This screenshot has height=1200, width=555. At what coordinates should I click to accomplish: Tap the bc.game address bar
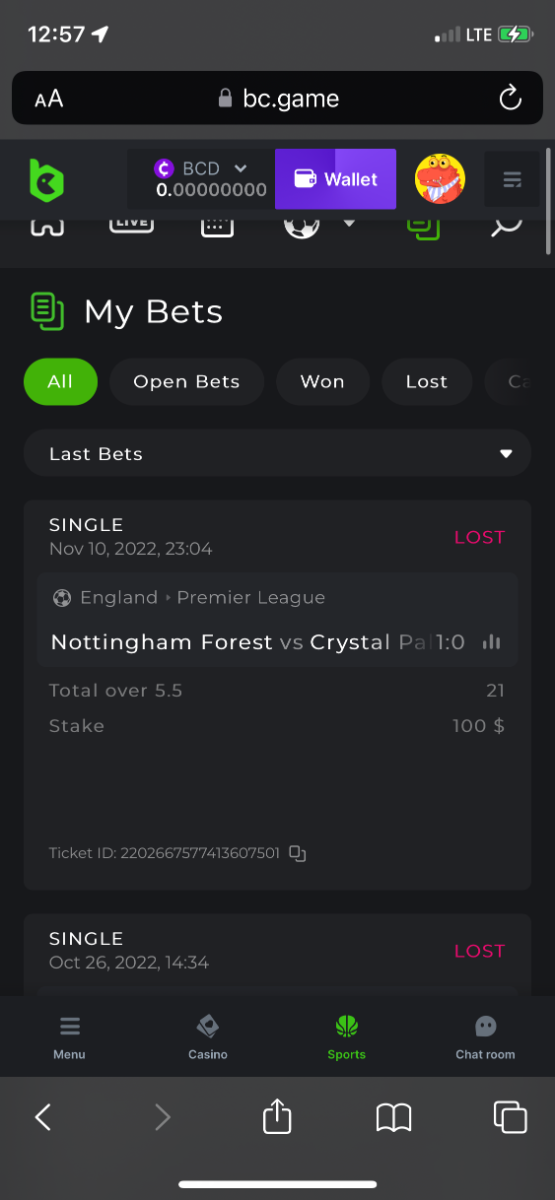278,98
